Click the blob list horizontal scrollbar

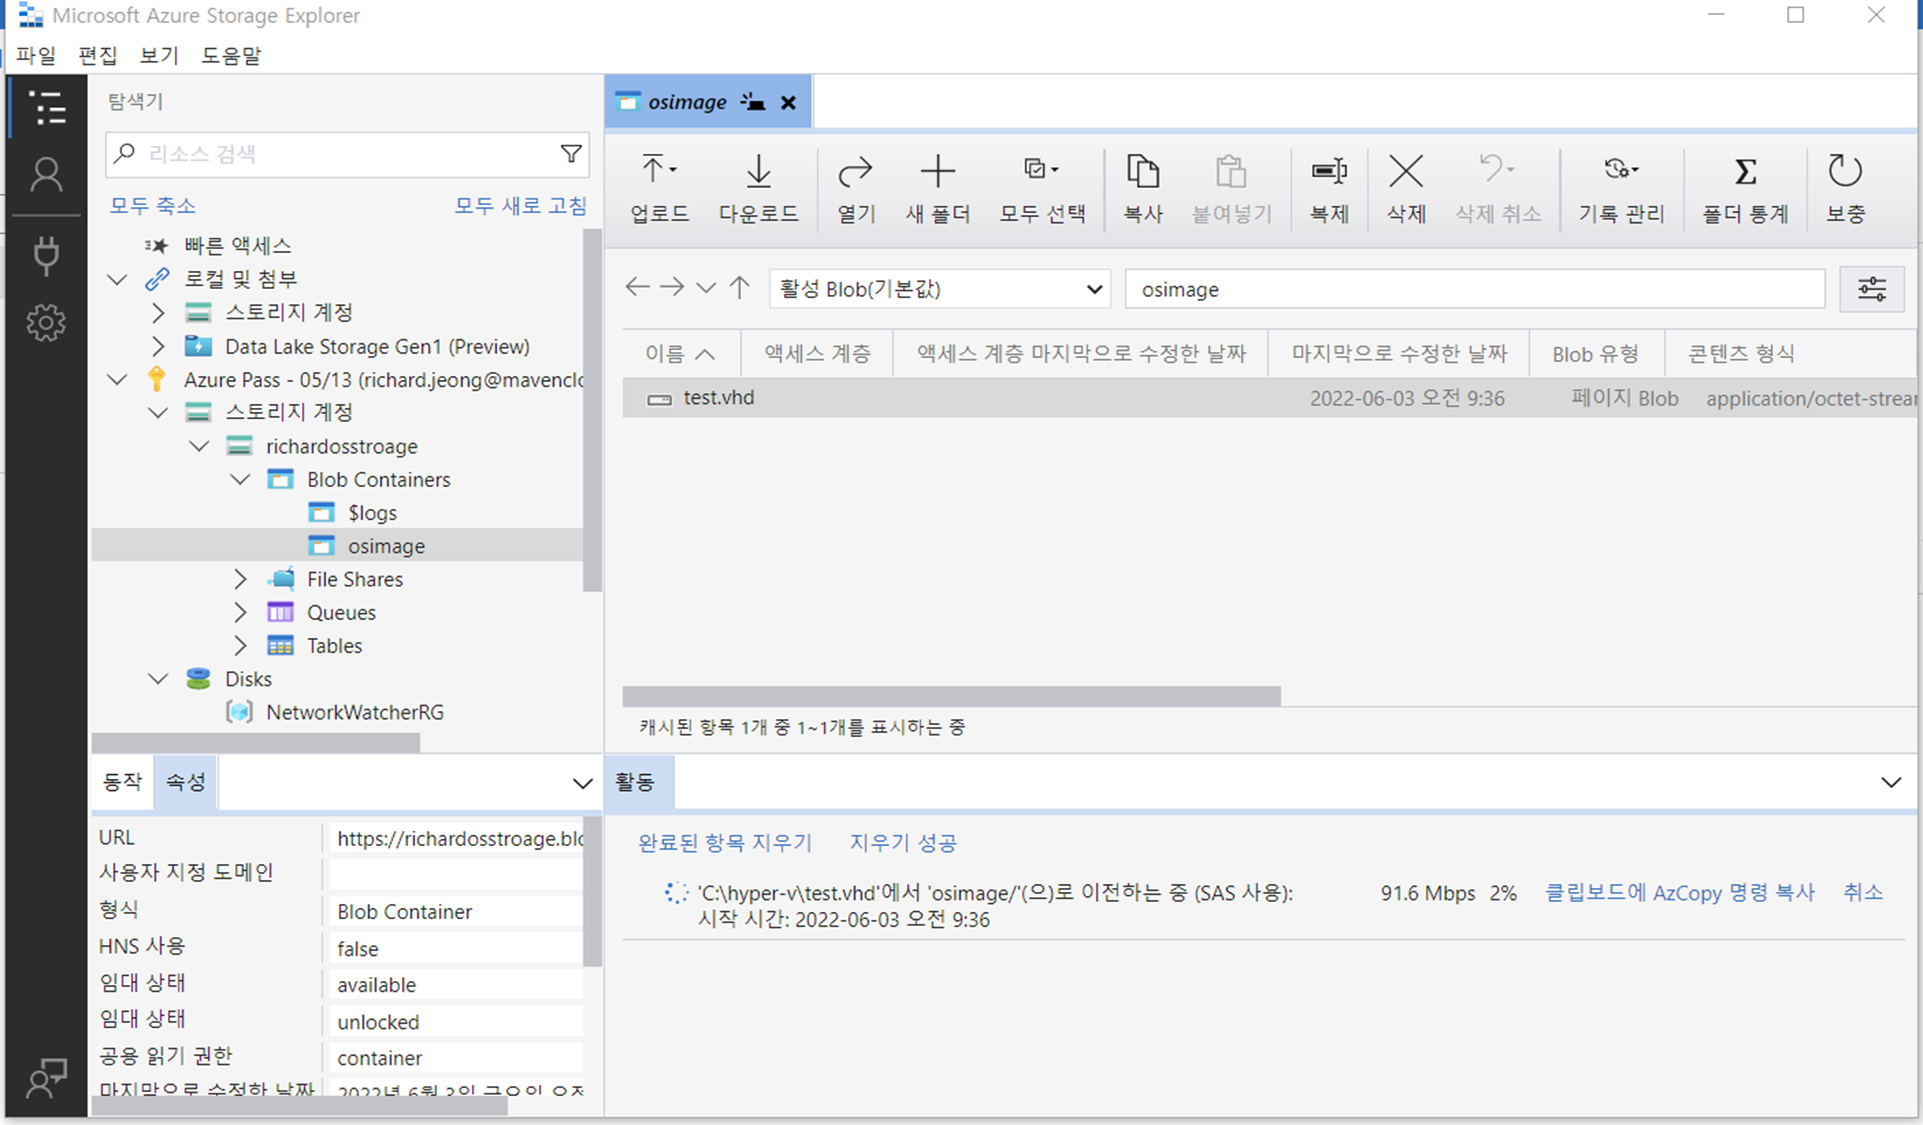point(950,696)
